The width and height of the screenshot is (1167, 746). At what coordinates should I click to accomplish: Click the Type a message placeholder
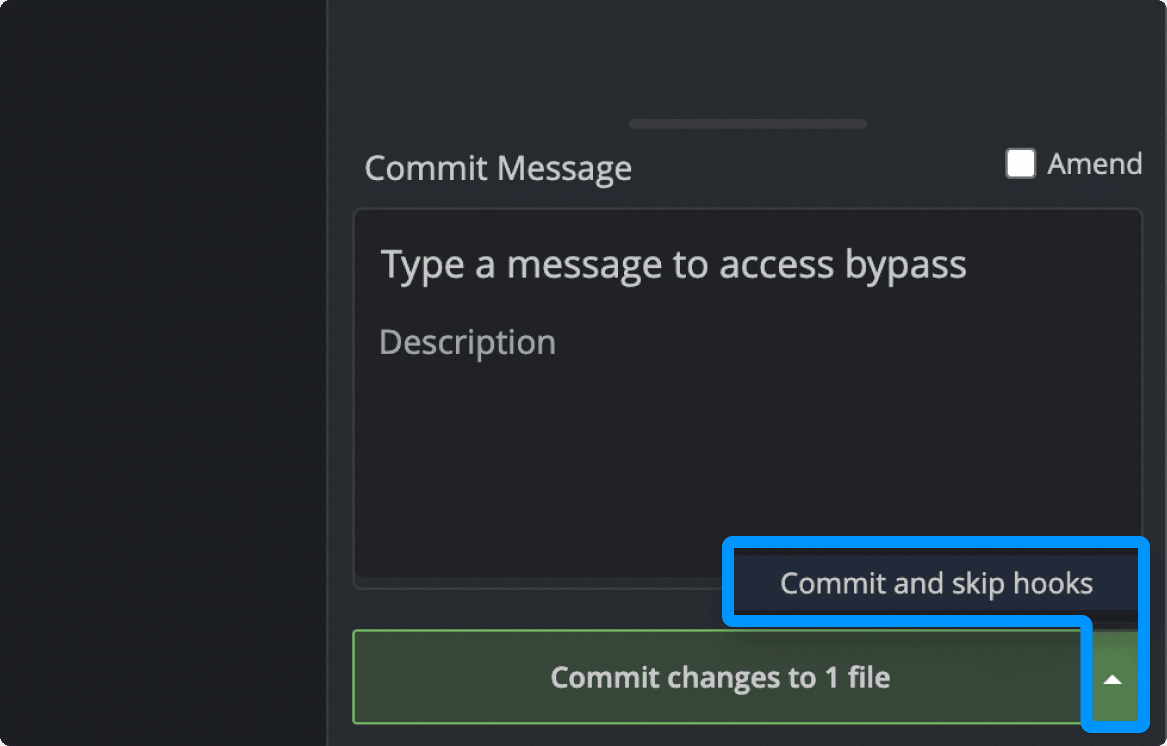pyautogui.click(x=673, y=265)
